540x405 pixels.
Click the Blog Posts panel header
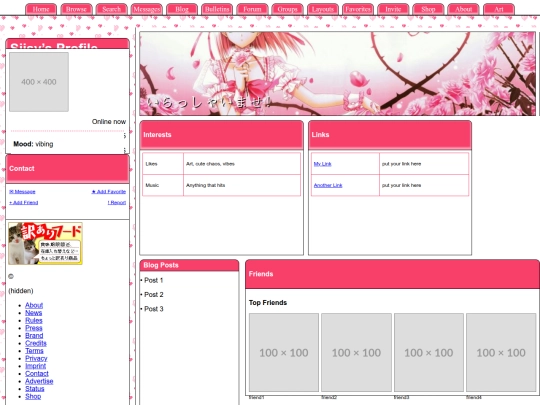coord(189,265)
